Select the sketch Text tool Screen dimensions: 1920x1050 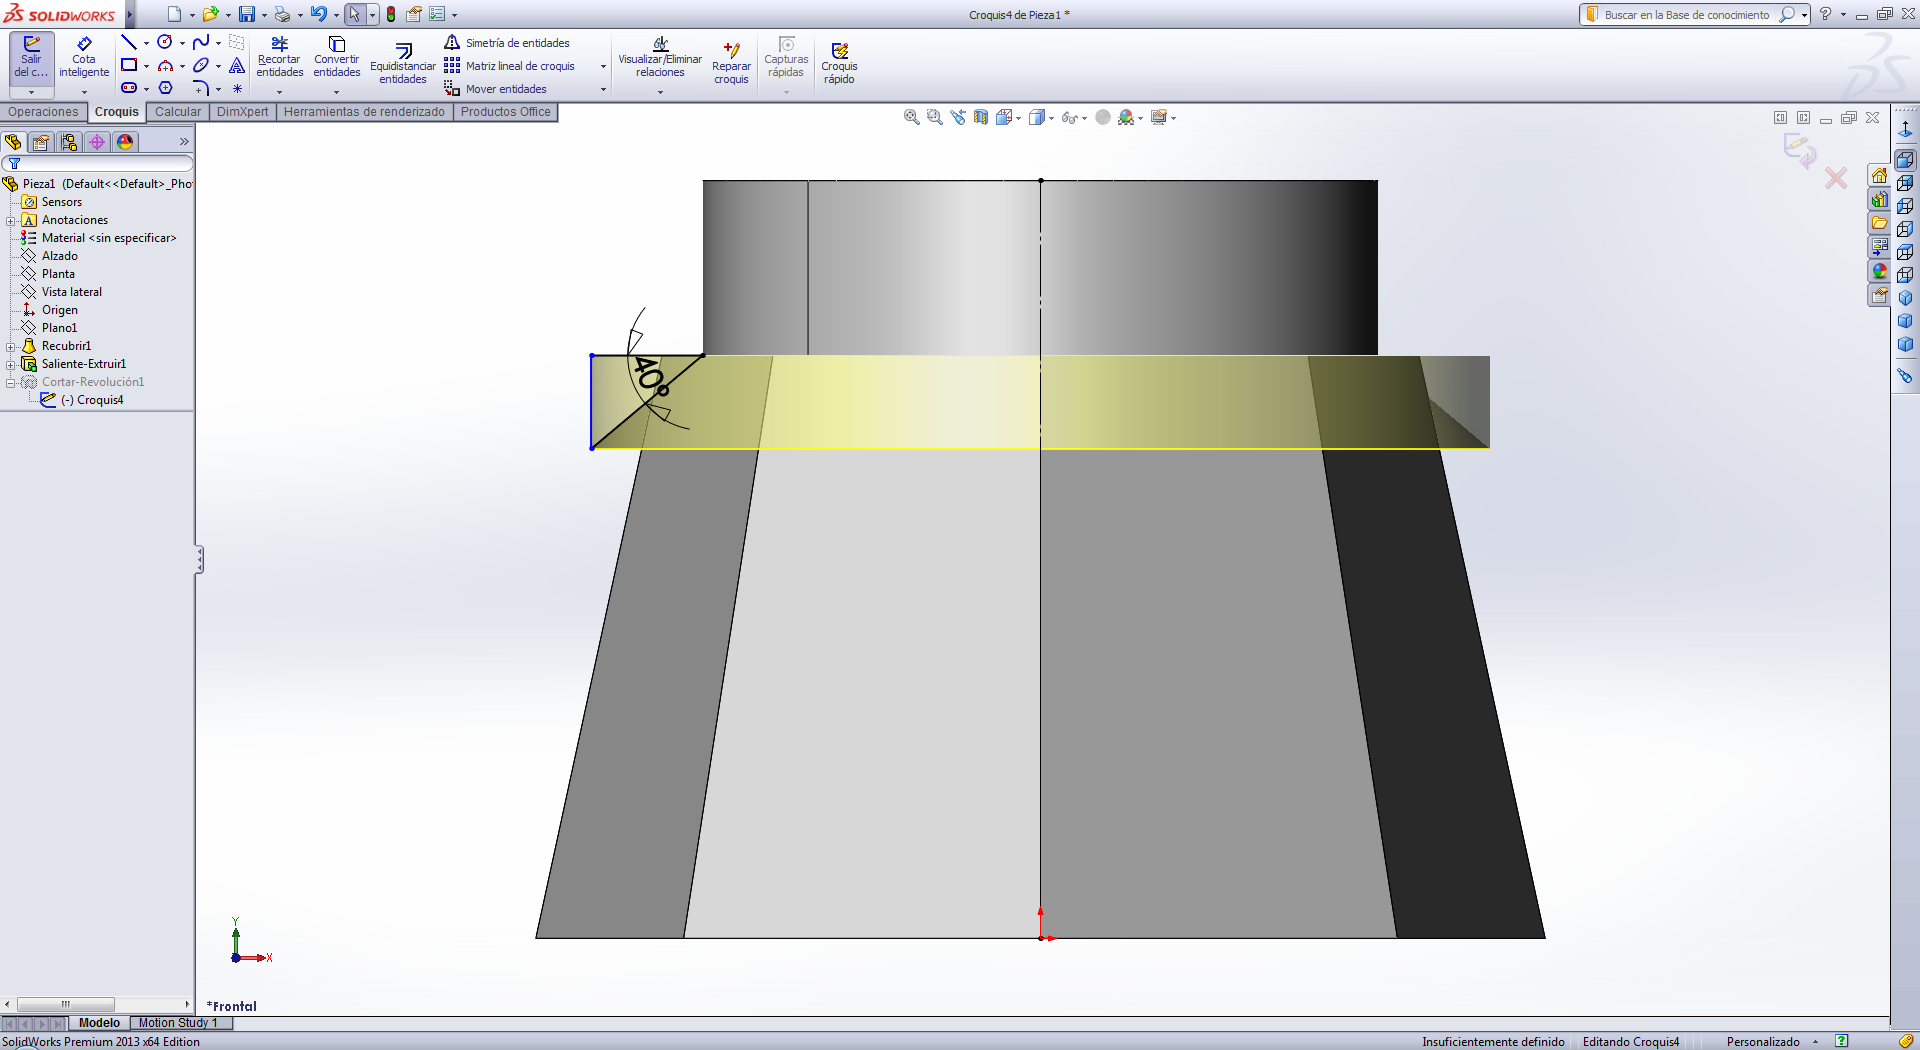coord(237,65)
